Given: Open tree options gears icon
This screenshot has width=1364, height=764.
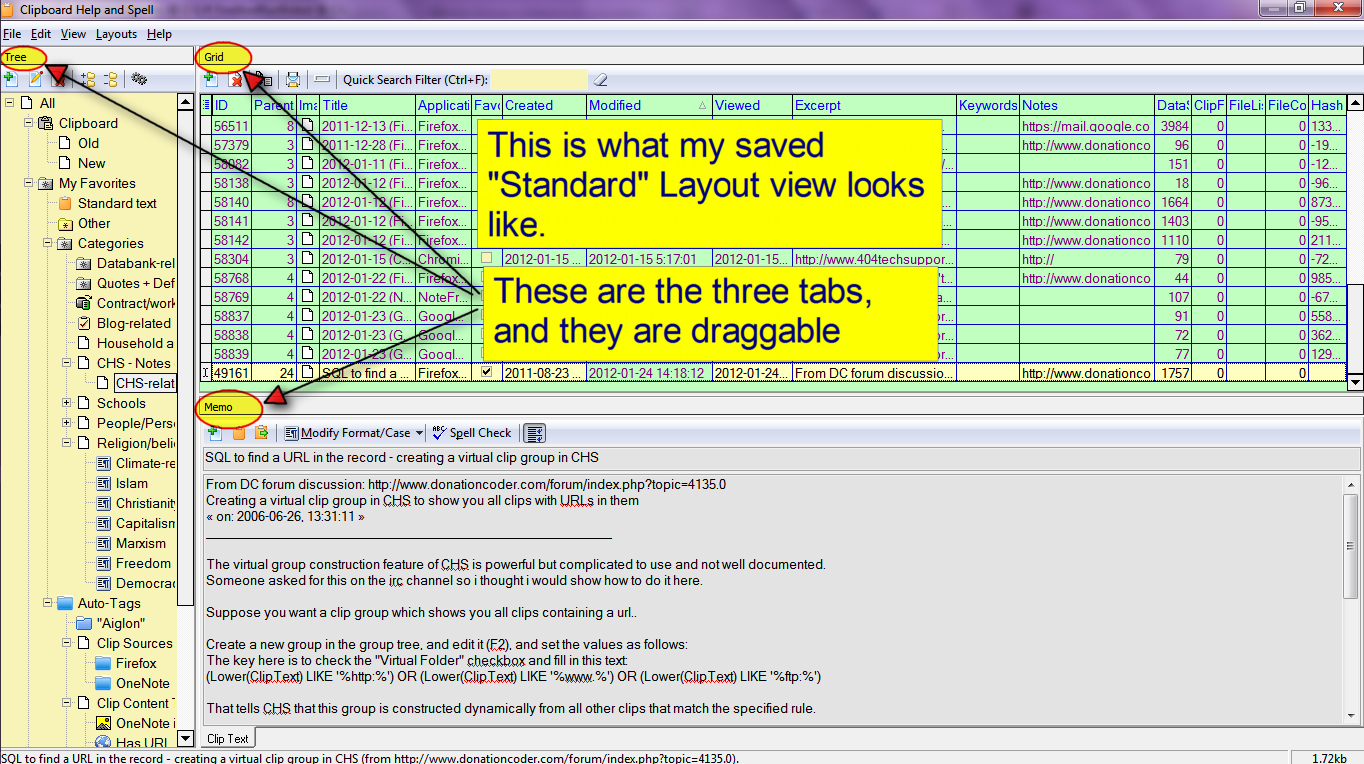Looking at the screenshot, I should click(139, 79).
